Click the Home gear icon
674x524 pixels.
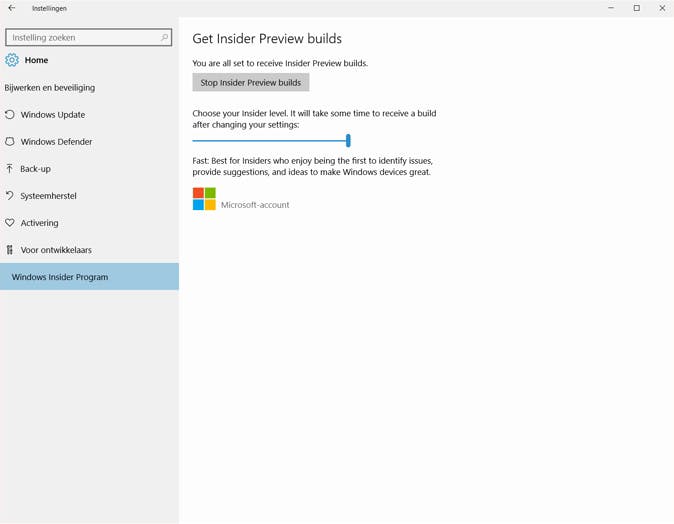12,60
